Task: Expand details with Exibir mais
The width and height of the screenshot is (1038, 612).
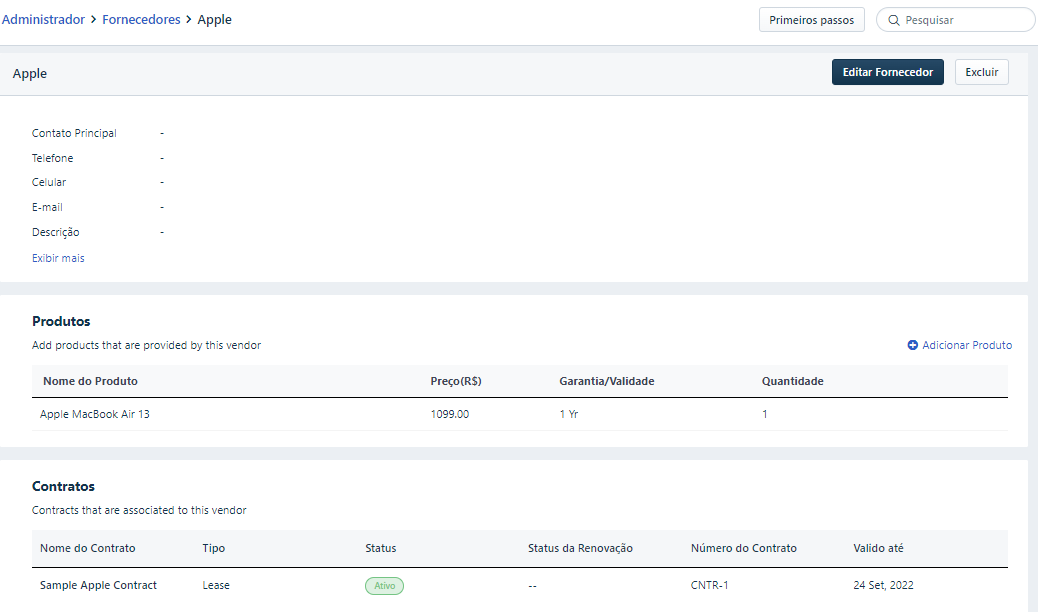Action: tap(58, 258)
